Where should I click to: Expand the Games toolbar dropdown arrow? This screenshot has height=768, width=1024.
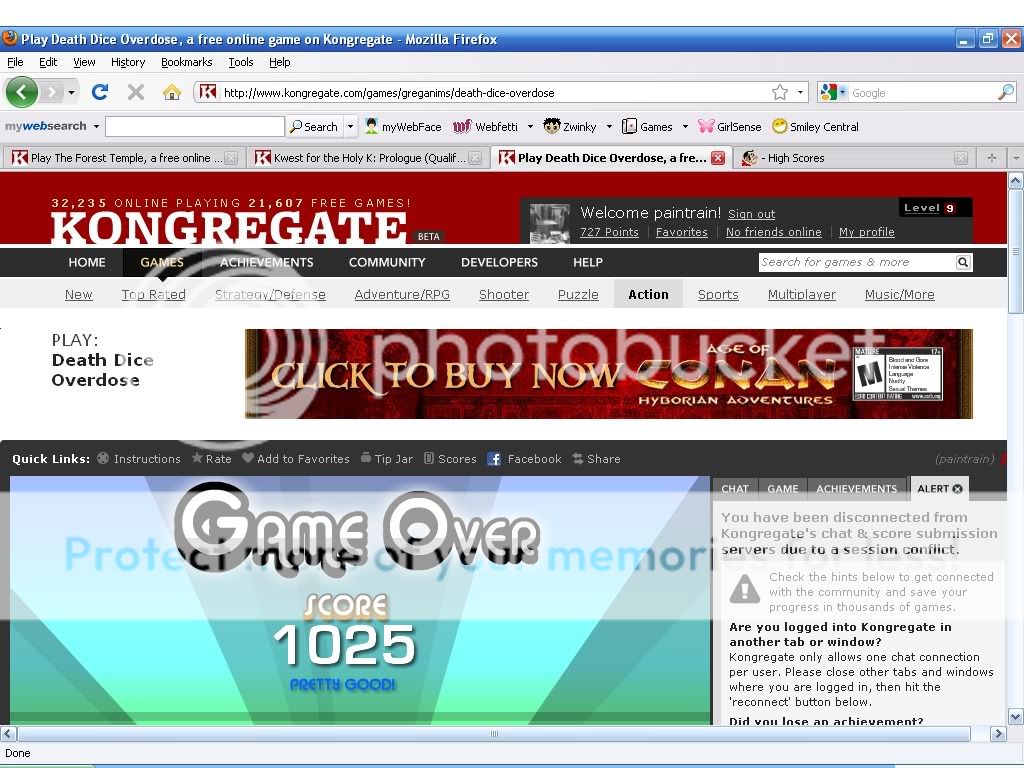click(x=685, y=127)
